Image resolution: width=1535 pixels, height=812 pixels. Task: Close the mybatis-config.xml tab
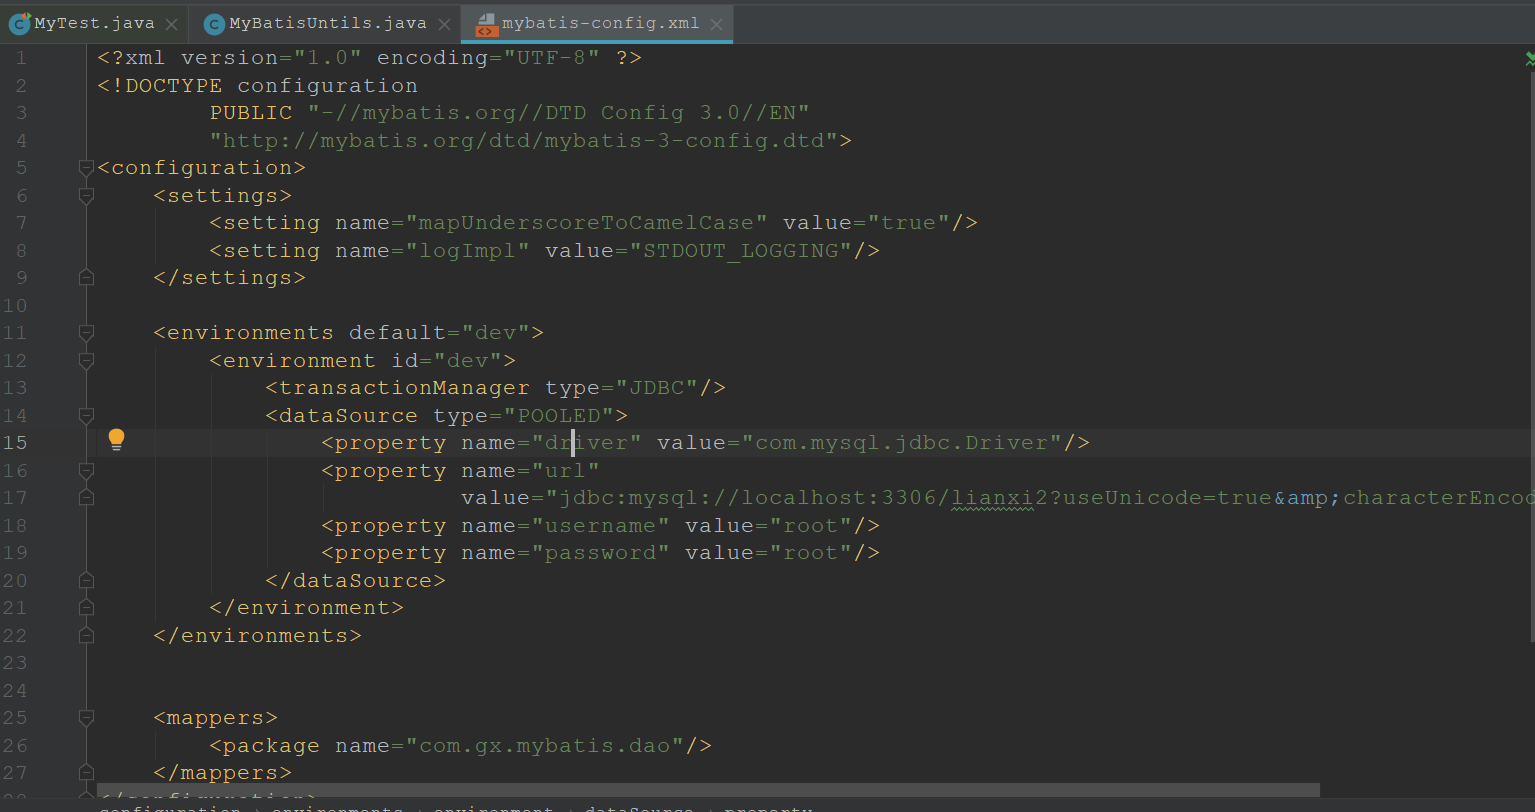pos(716,24)
